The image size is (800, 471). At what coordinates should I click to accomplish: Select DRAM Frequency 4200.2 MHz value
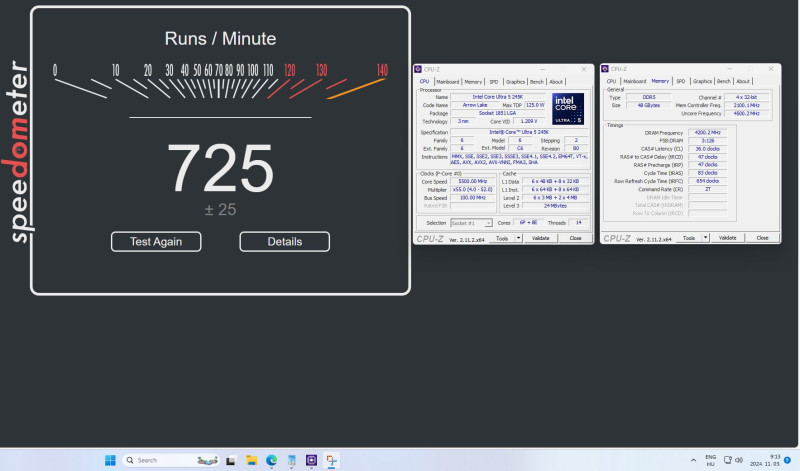(x=708, y=133)
